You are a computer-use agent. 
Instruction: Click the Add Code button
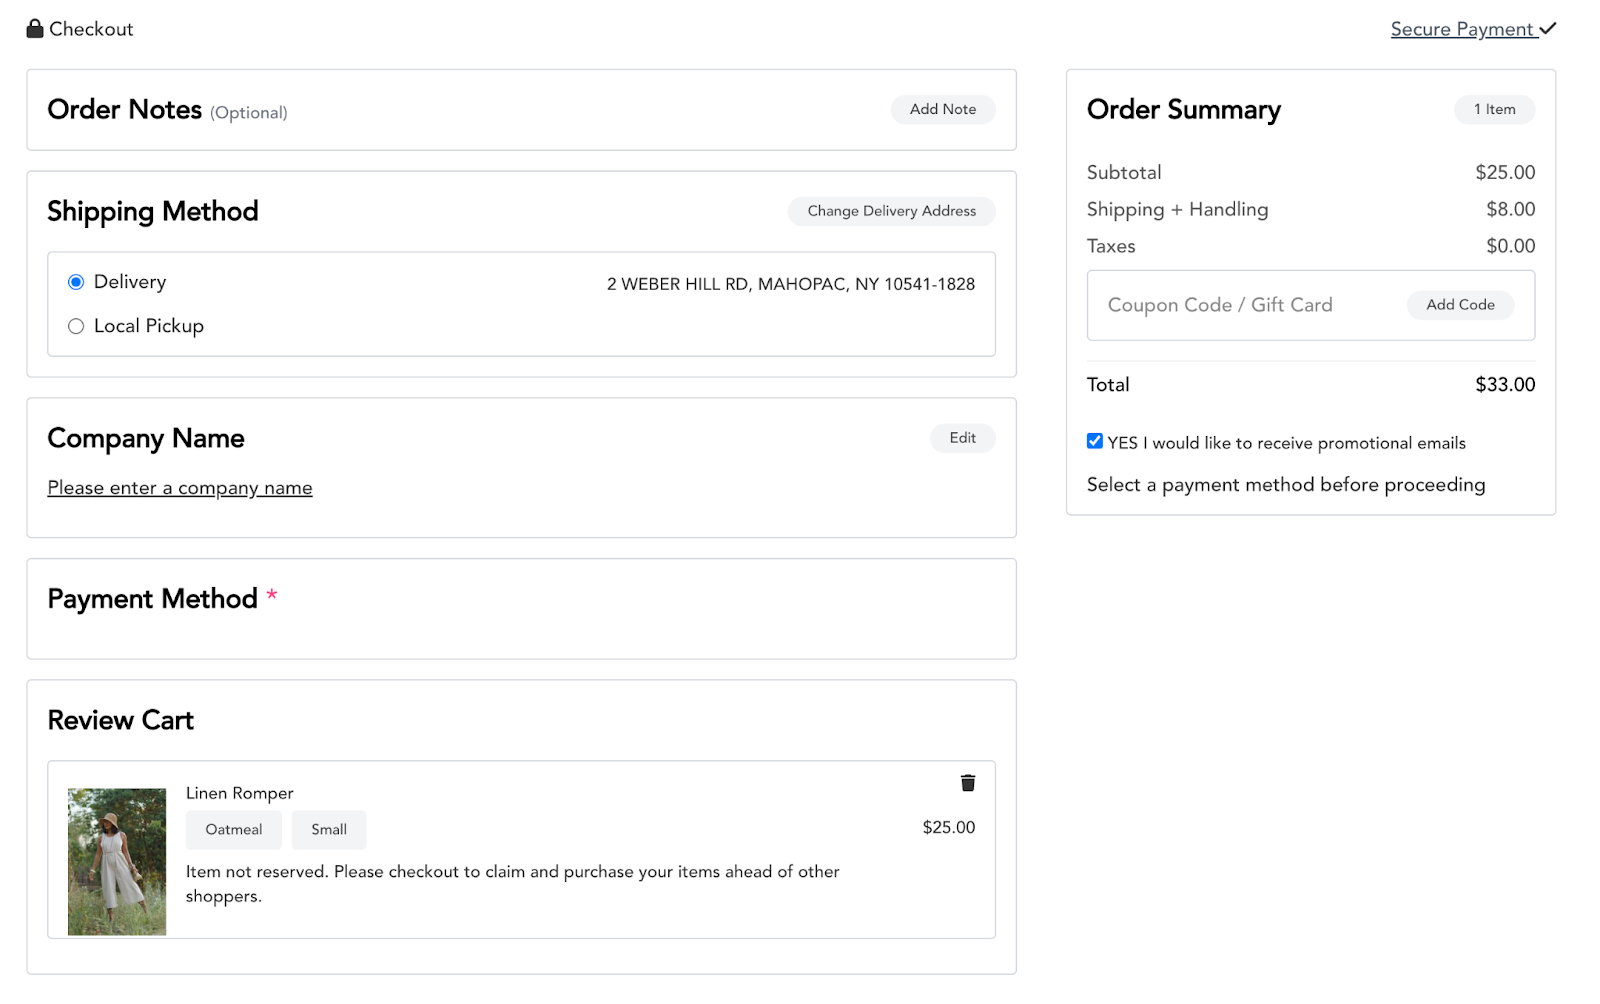1459,305
